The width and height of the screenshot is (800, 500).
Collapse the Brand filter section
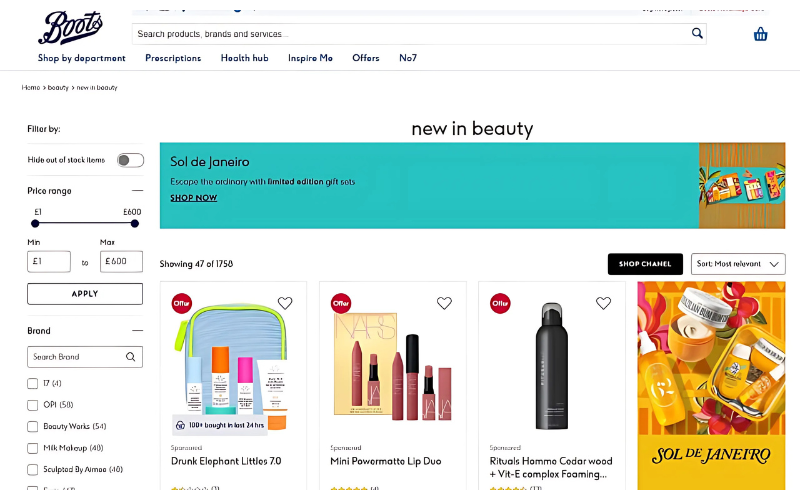[137, 331]
